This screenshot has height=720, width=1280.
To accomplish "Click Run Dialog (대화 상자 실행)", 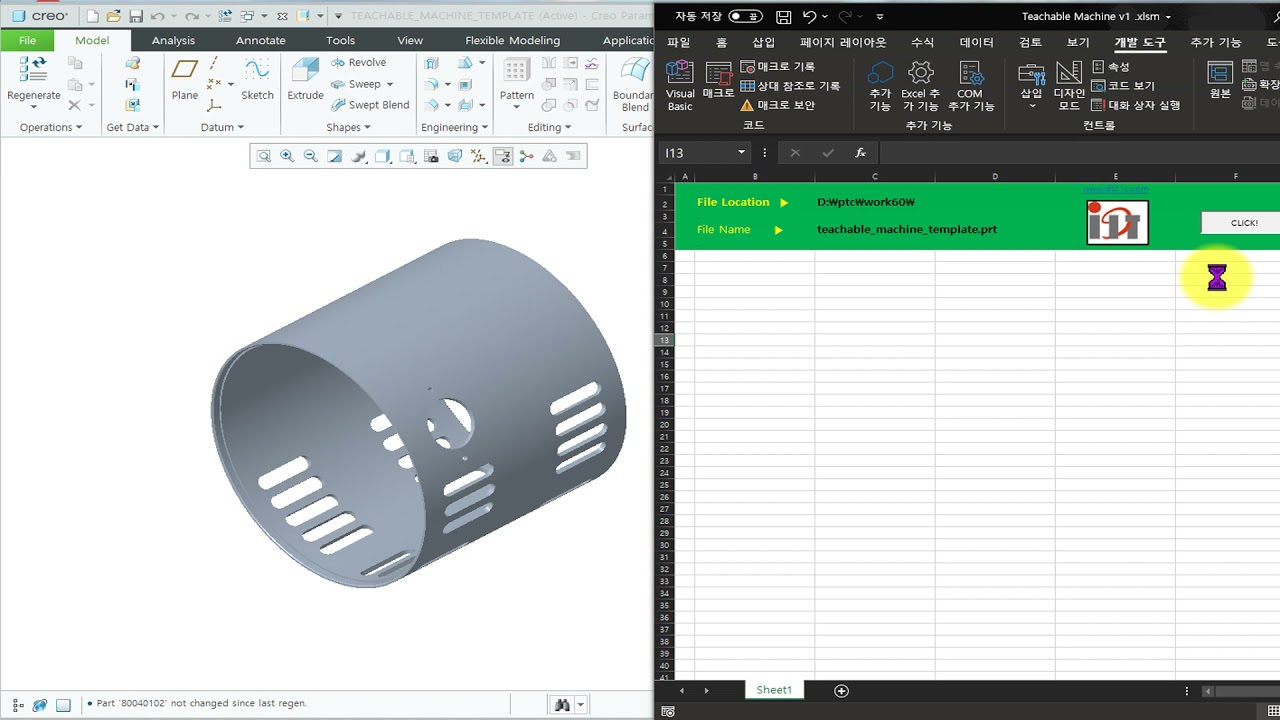I will [1136, 105].
